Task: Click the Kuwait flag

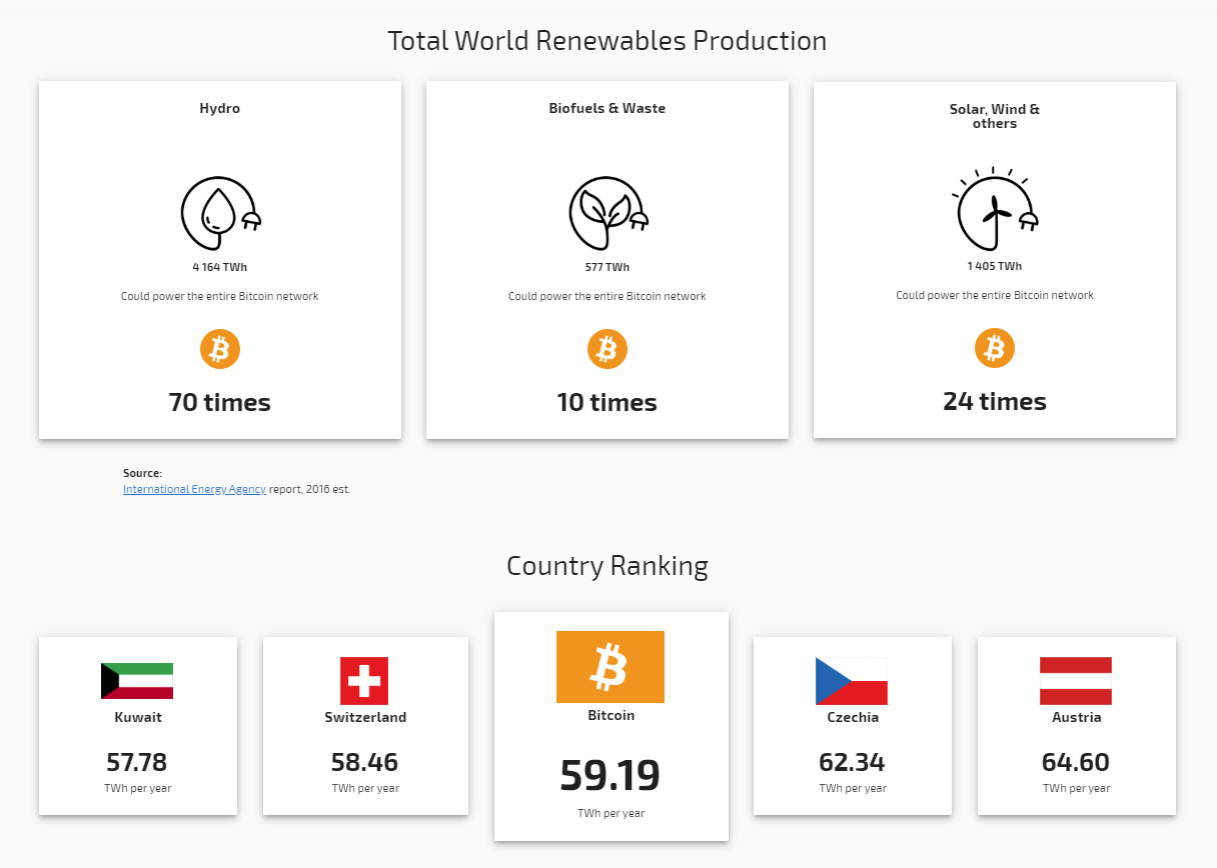Action: tap(137, 681)
